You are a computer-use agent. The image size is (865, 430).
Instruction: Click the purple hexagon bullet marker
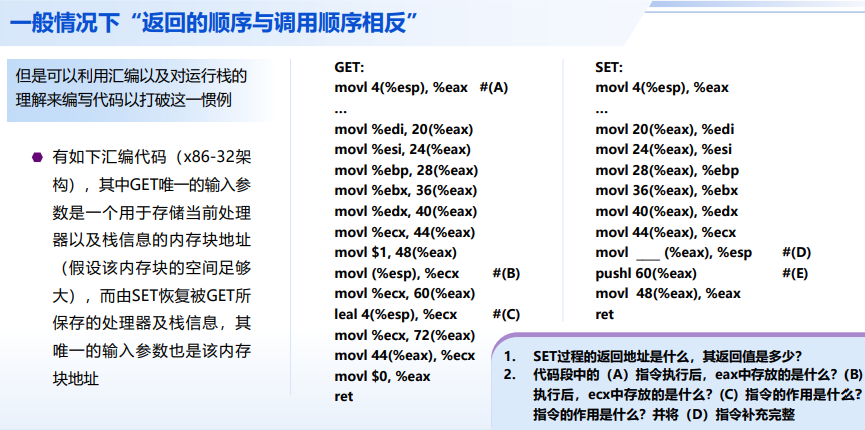pos(38,157)
